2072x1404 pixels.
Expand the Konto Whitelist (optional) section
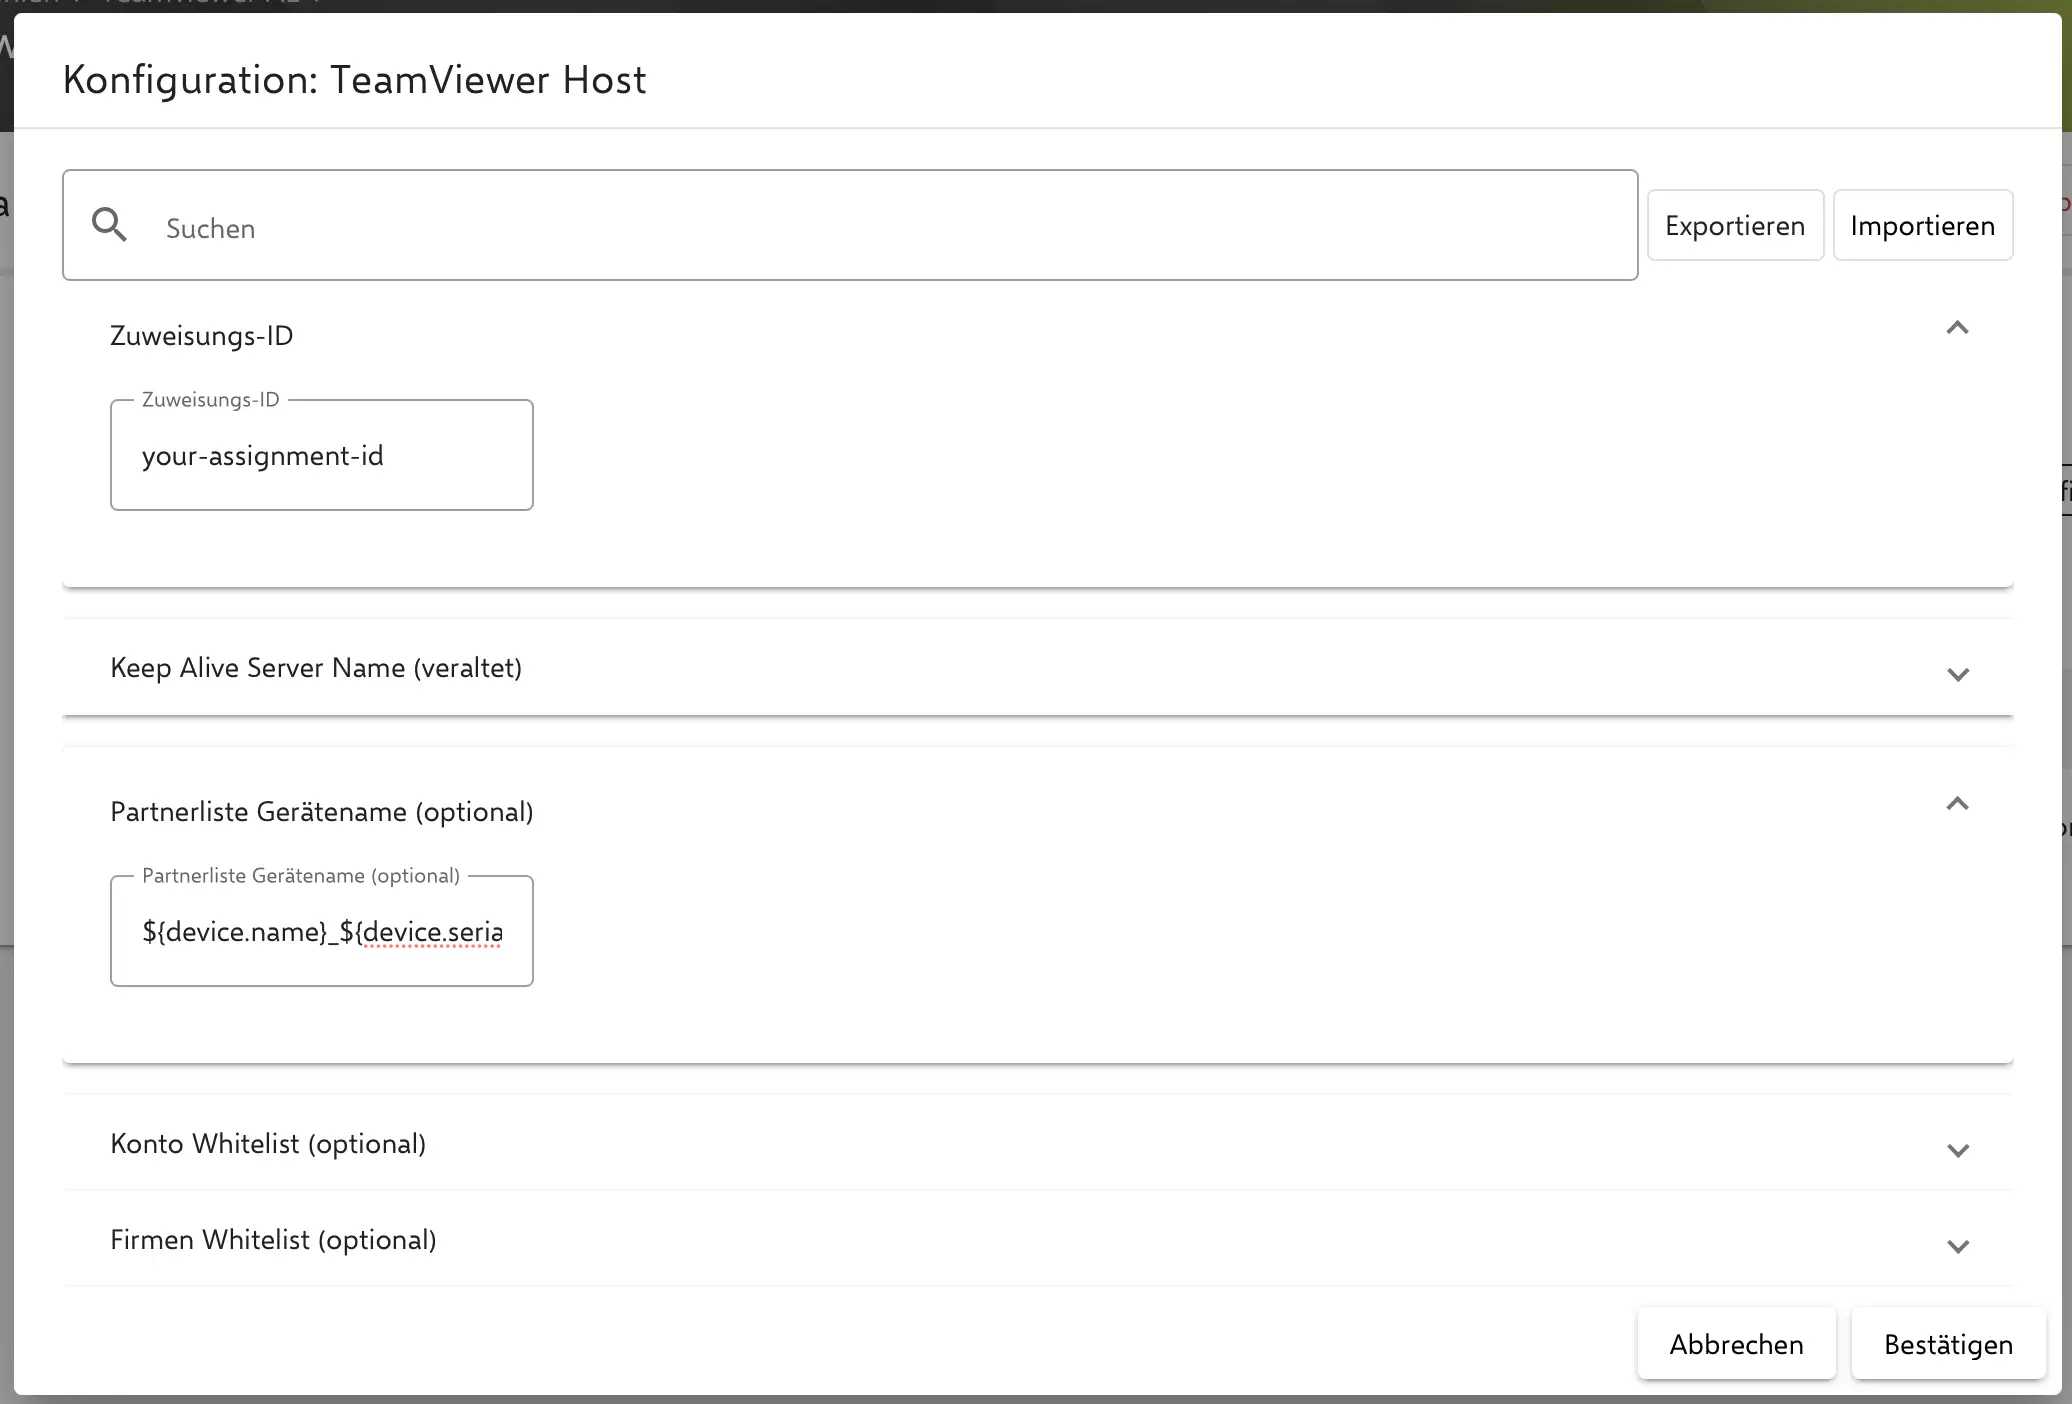tap(1958, 1150)
